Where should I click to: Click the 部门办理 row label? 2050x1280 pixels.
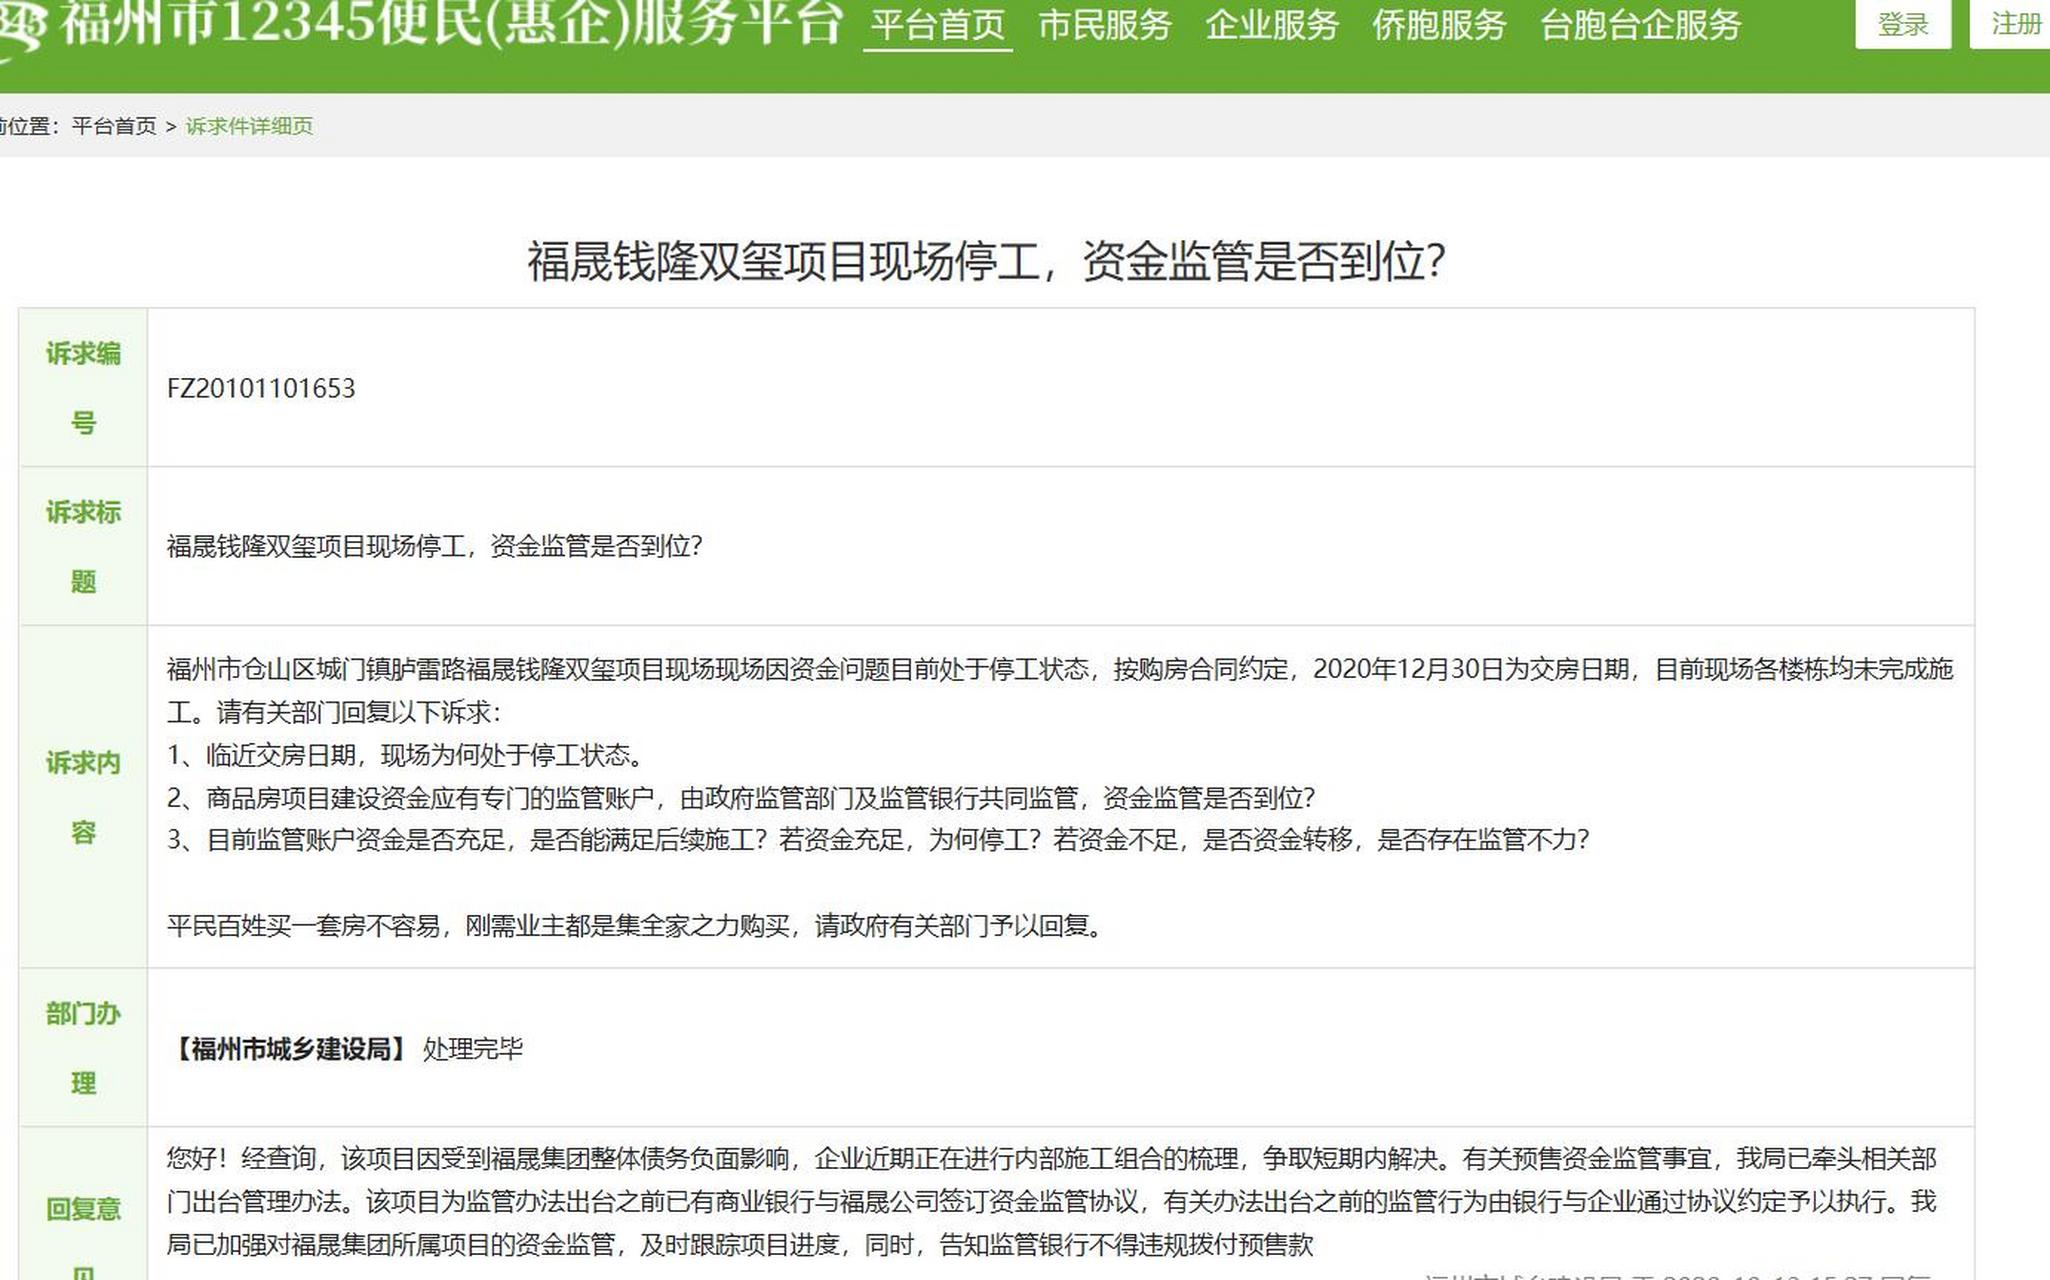coord(83,1048)
